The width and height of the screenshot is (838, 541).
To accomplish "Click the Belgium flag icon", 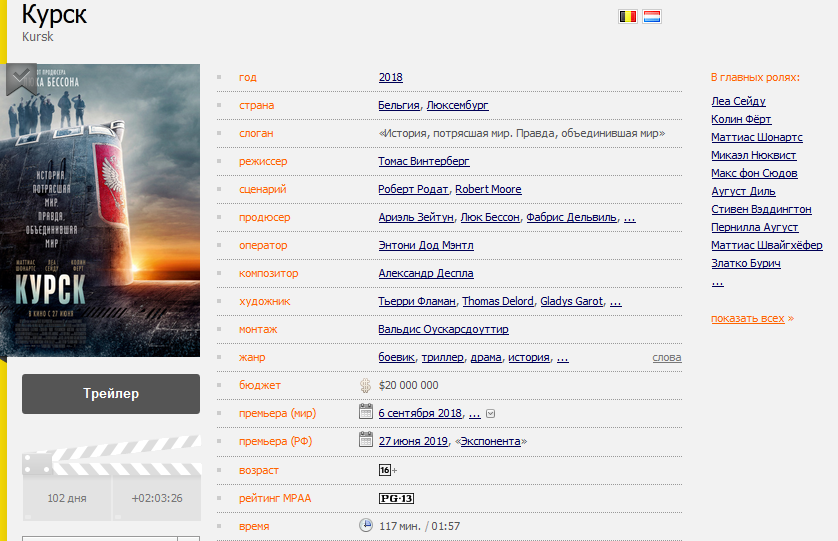I will (x=628, y=17).
